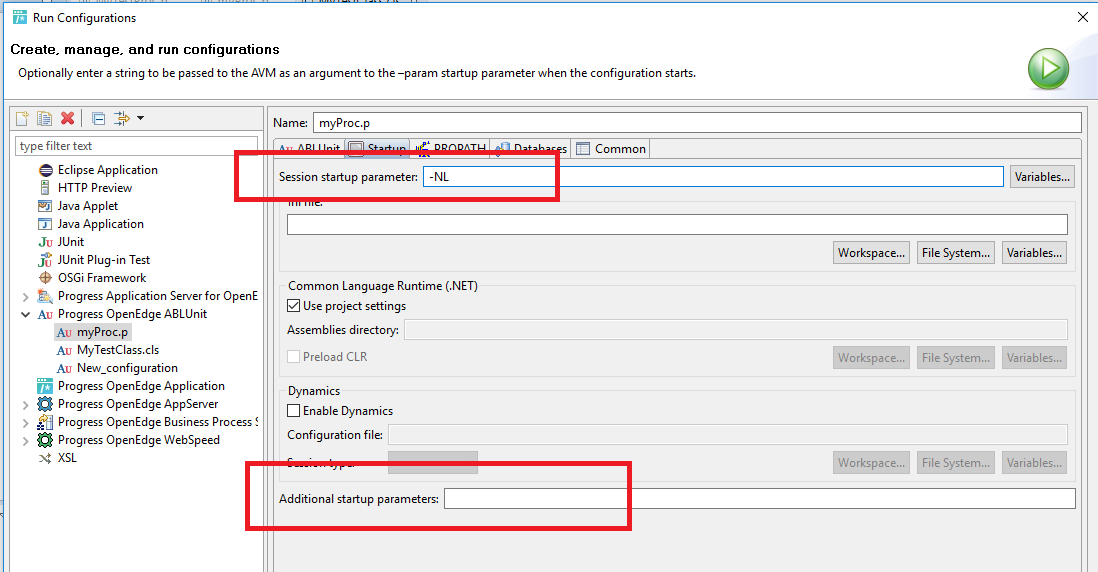Viewport: 1098px width, 572px height.
Task: Click the green Run icon at top right
Action: pos(1048,69)
